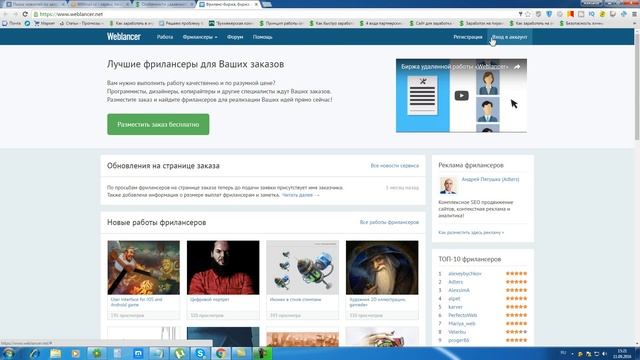Open the media player taskbar icon
This screenshot has height=360, width=640.
76,353
